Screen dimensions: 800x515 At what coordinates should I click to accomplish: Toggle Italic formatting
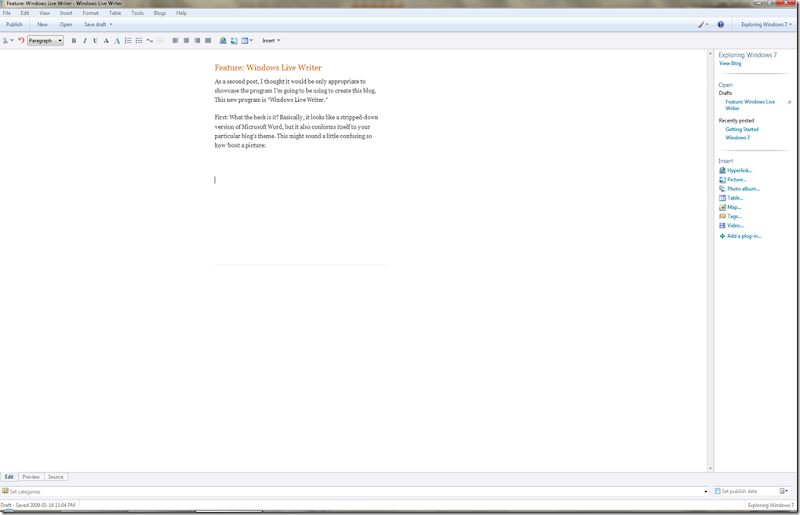(85, 40)
